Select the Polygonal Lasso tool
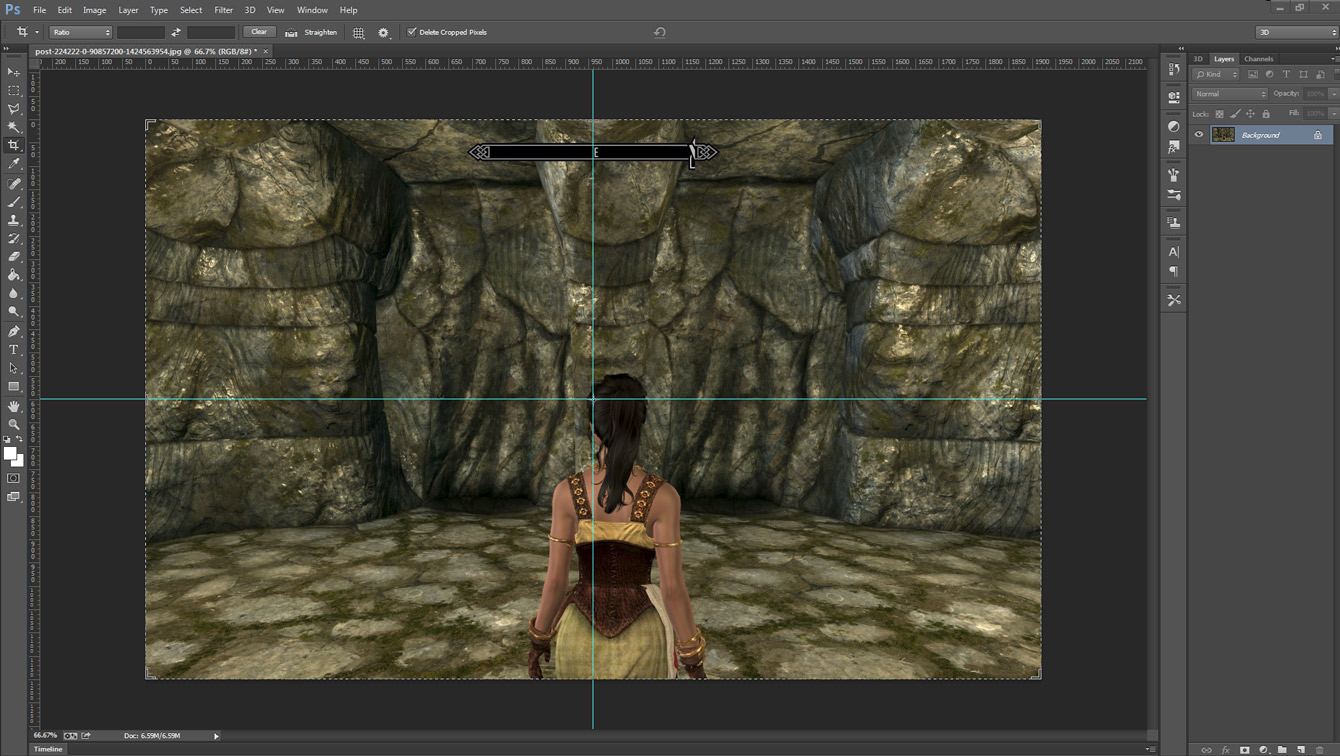1340x756 pixels. pyautogui.click(x=14, y=108)
